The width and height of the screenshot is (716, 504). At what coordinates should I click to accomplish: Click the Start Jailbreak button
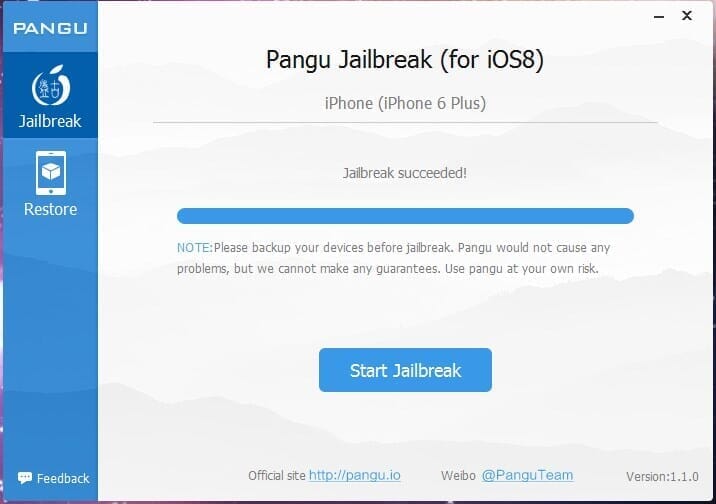click(x=405, y=370)
